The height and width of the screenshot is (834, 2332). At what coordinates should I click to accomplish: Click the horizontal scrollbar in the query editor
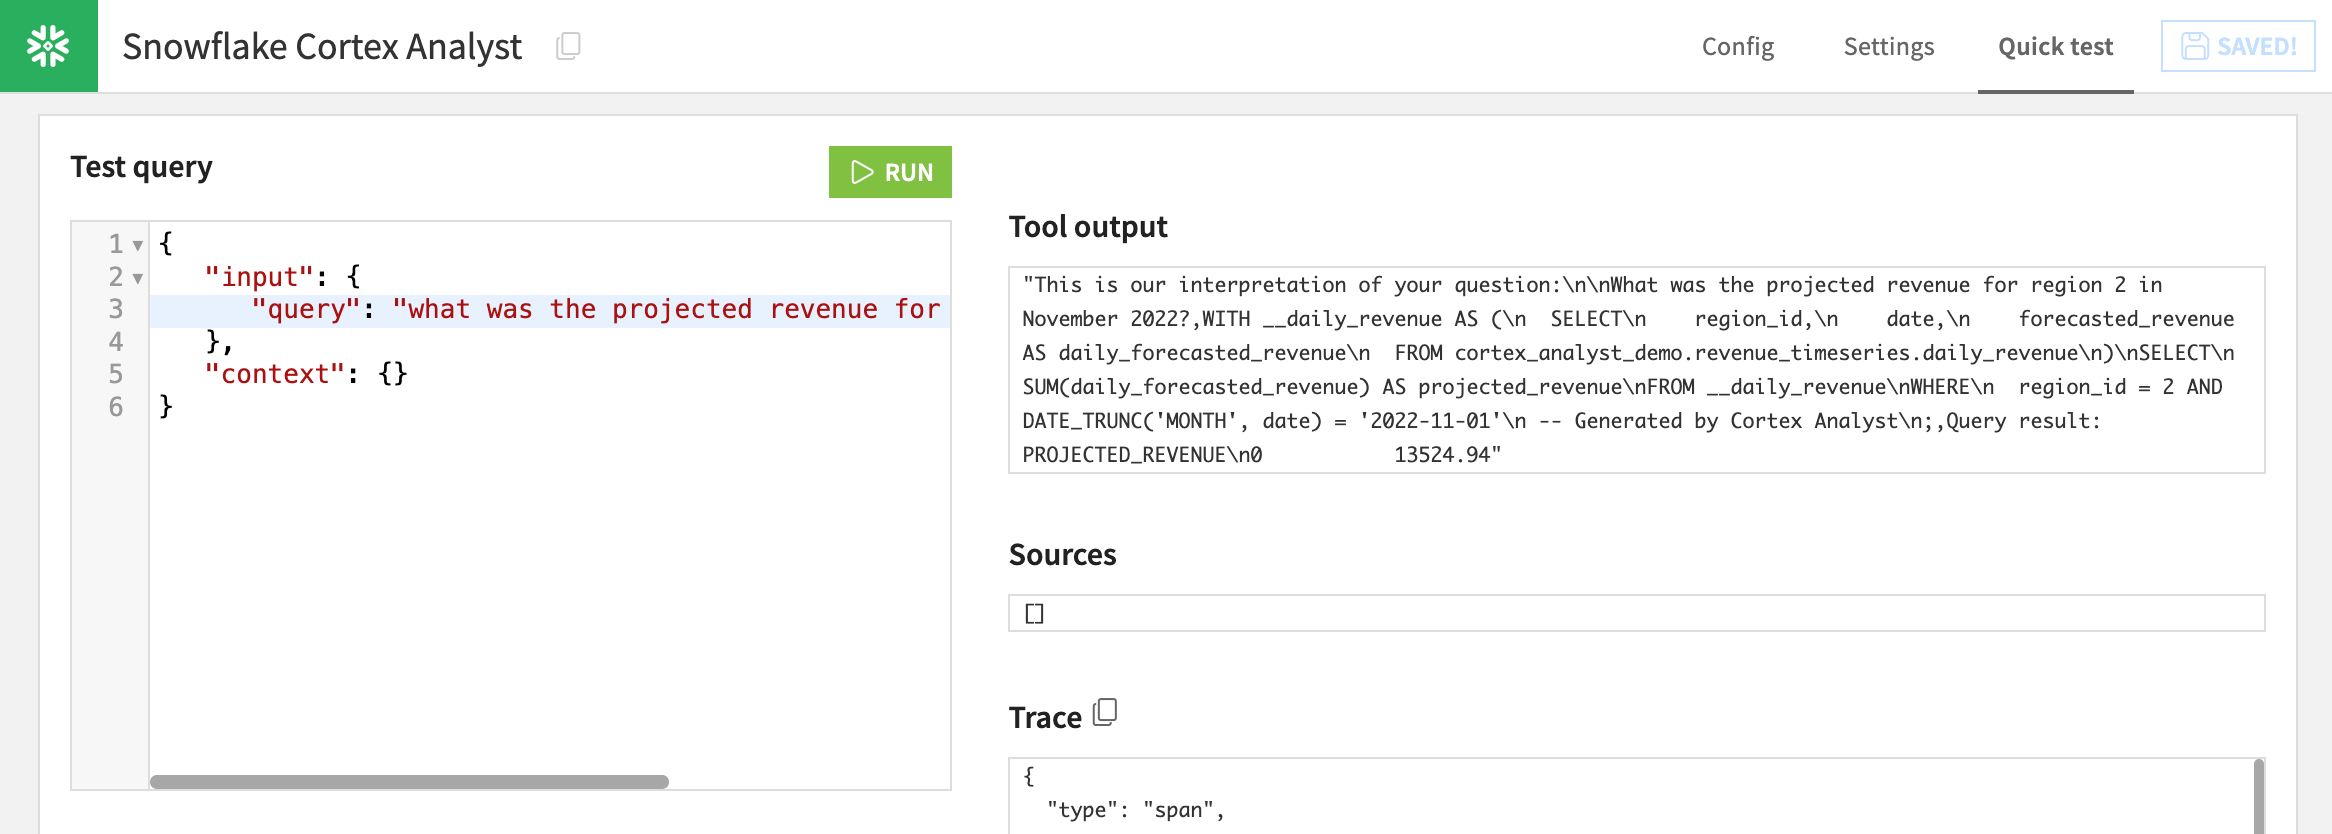click(409, 782)
